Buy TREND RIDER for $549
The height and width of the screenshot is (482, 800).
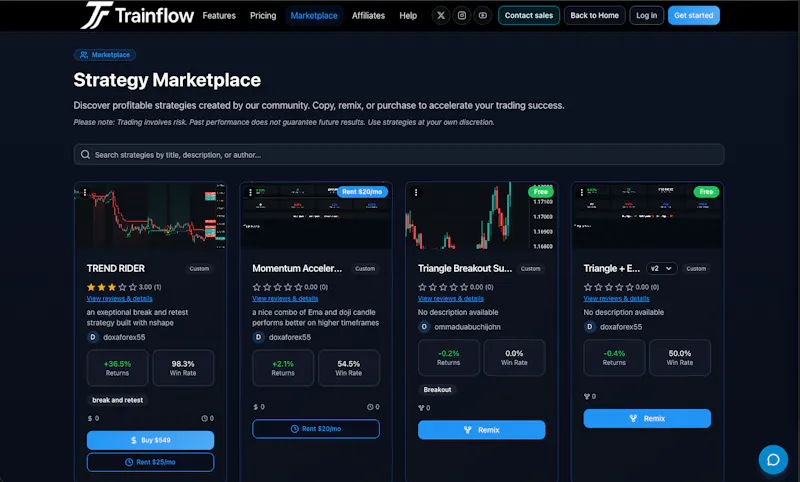tap(151, 440)
